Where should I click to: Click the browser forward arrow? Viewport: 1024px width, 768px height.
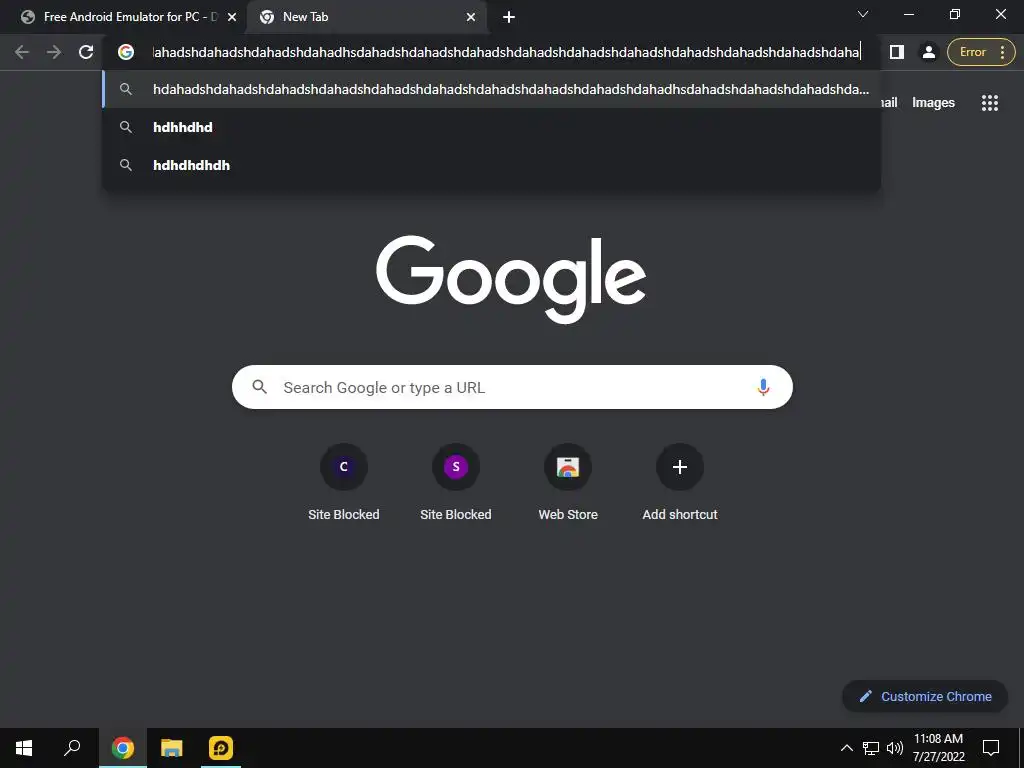point(54,52)
